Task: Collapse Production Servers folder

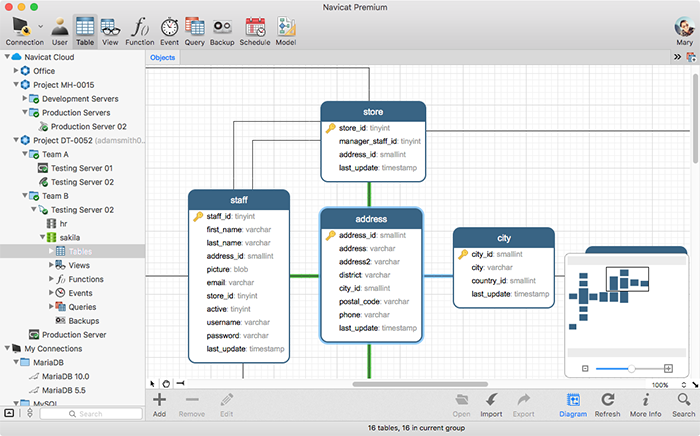Action: (x=25, y=112)
